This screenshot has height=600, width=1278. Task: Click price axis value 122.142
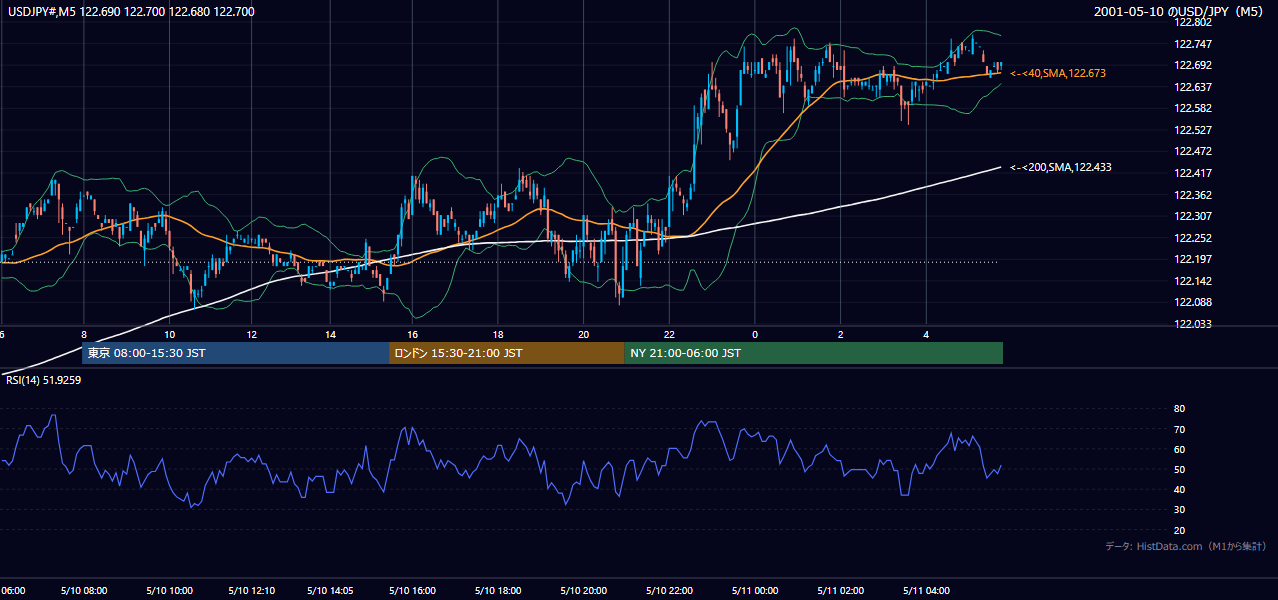pos(1195,281)
